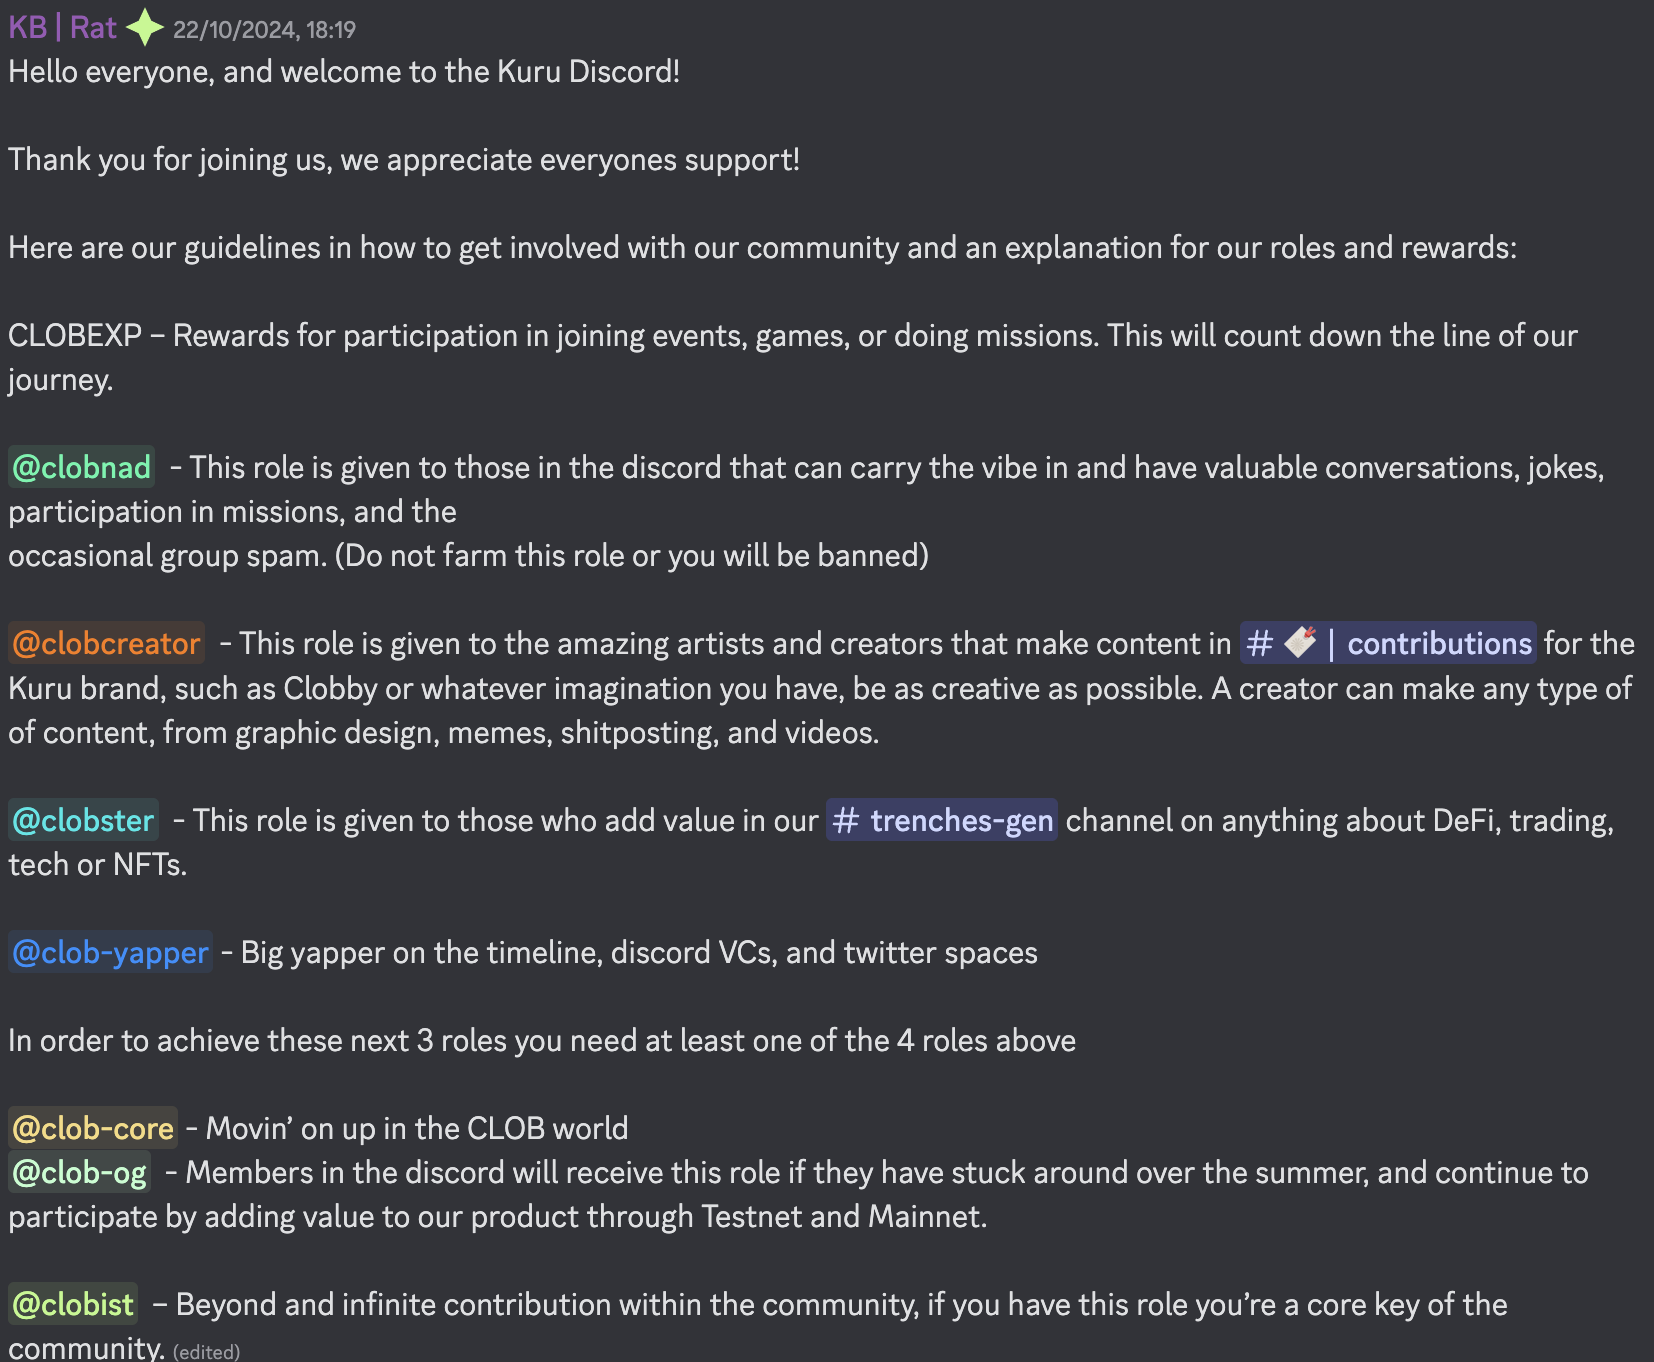Select the @clob-yapper role mention
This screenshot has width=1654, height=1362.
110,952
